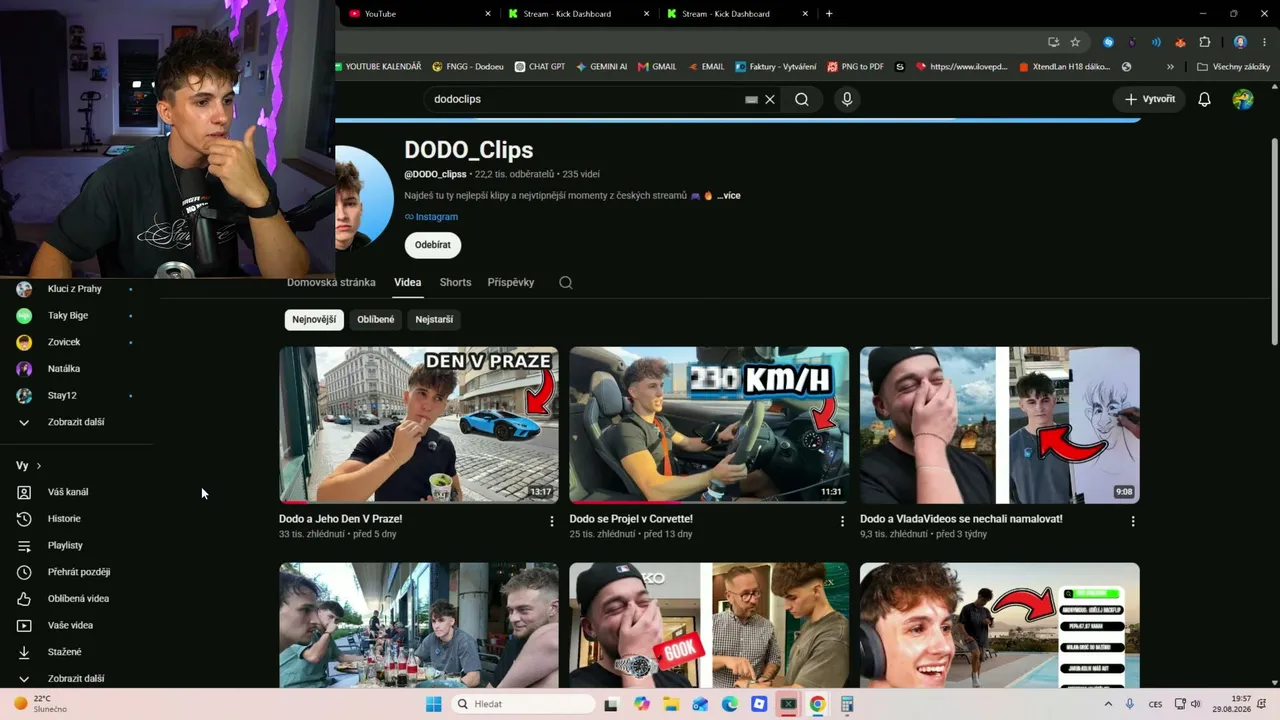The image size is (1280, 720).
Task: Open the GEMINI AI bookmark
Action: [x=602, y=67]
